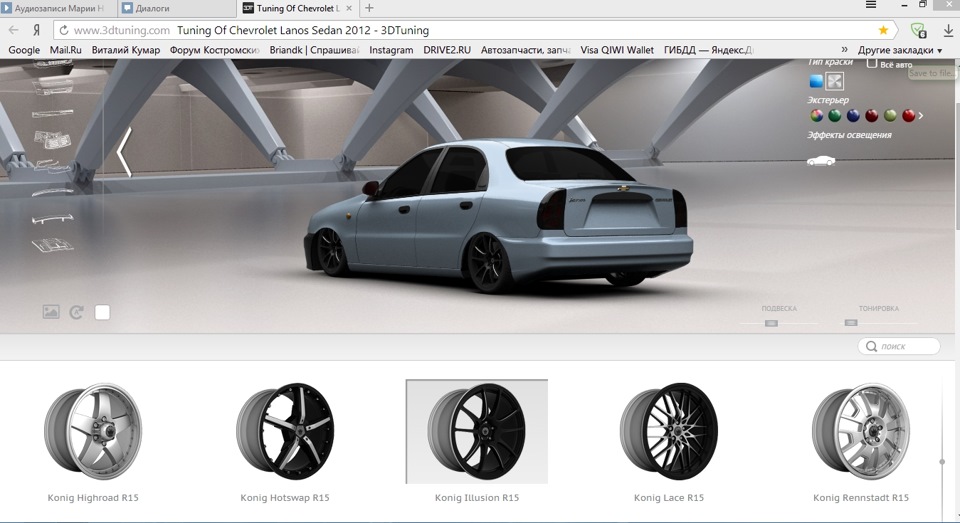Select the Konig Hotswap R15 wheel
960x523 pixels.
point(285,431)
